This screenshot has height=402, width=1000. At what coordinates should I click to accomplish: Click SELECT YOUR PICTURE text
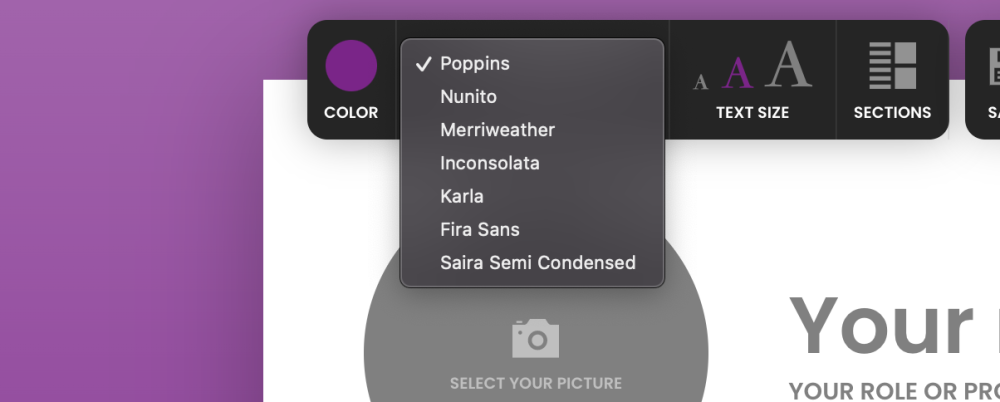536,383
